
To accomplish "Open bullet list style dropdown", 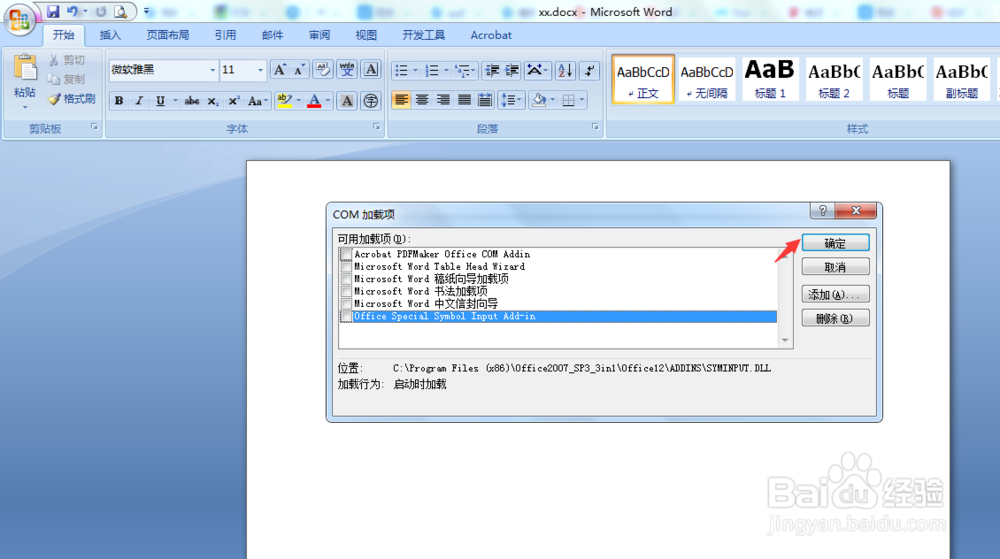I will click(415, 70).
